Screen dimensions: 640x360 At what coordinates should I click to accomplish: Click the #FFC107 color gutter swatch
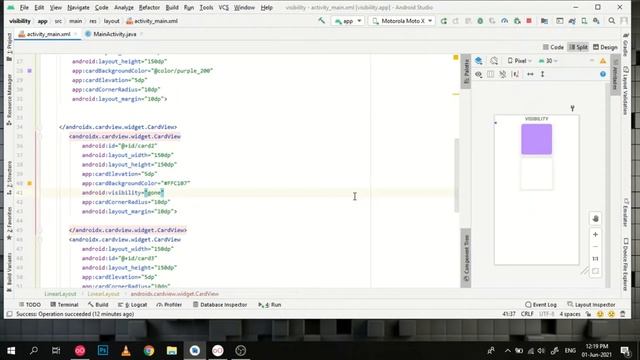click(x=29, y=183)
